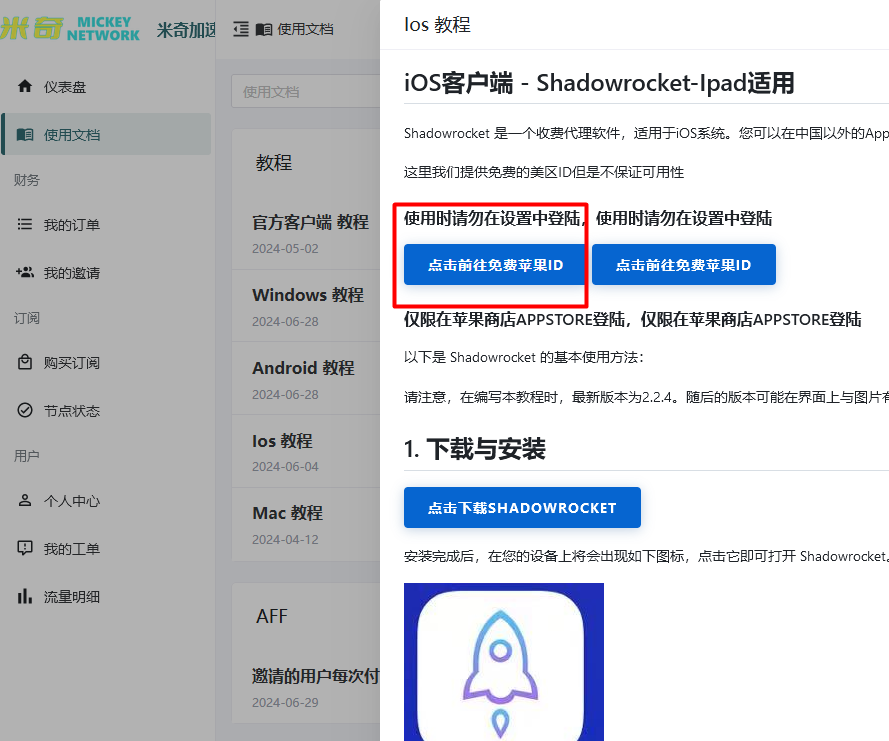Navigate to 购买订阅
Viewport: 889px width, 741px height.
coord(106,362)
